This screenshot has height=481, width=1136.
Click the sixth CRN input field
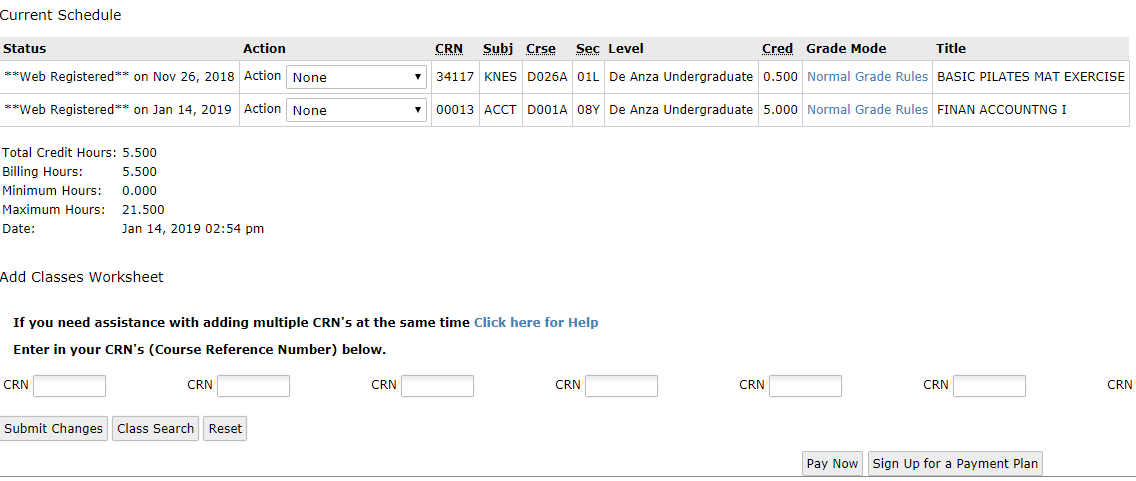[x=989, y=385]
